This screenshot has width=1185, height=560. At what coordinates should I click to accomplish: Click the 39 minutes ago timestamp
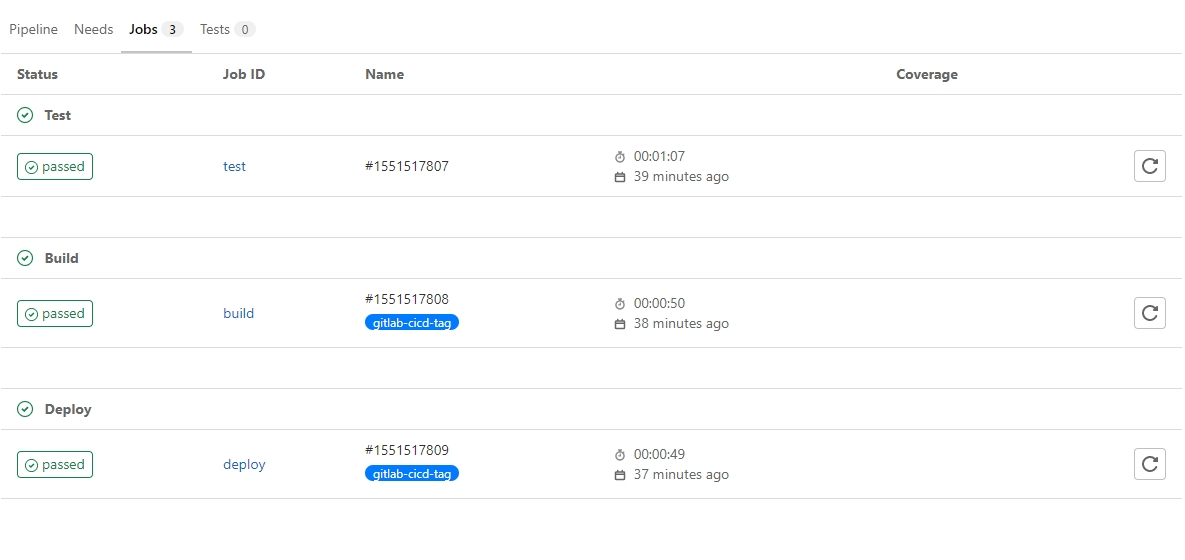(x=681, y=177)
